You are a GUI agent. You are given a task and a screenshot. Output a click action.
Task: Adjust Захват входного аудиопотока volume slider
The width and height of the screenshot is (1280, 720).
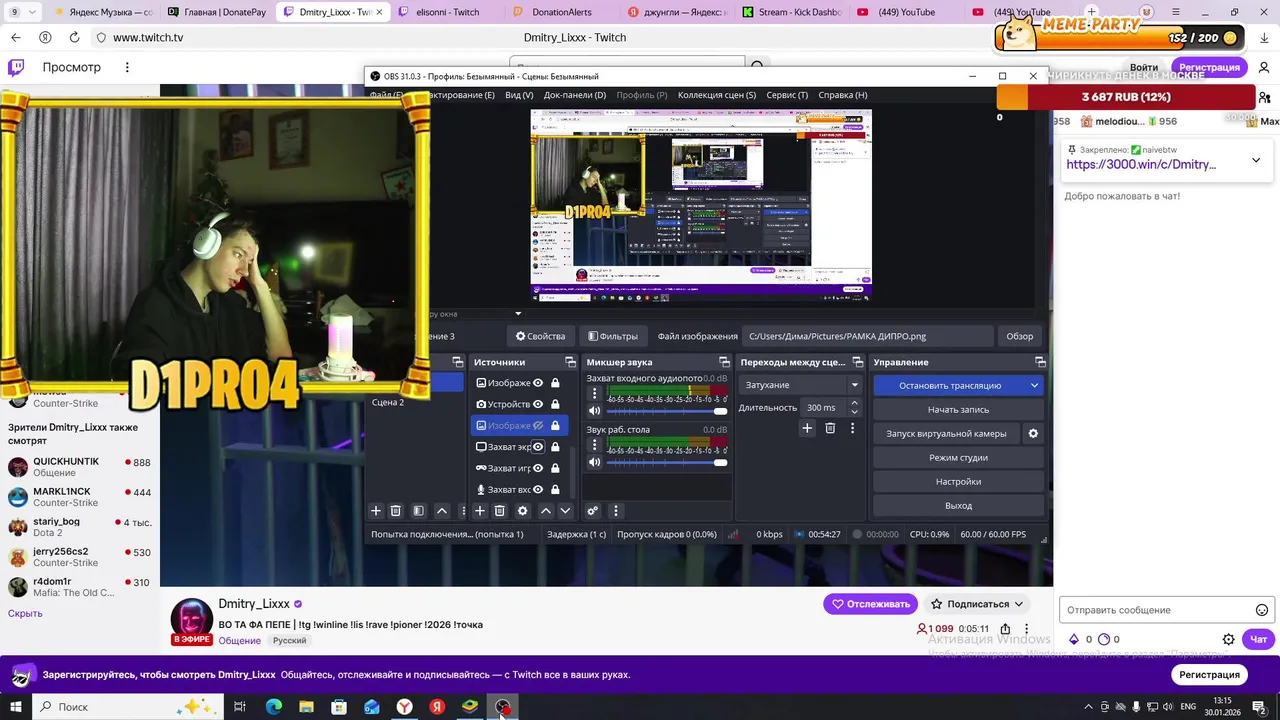click(x=667, y=411)
